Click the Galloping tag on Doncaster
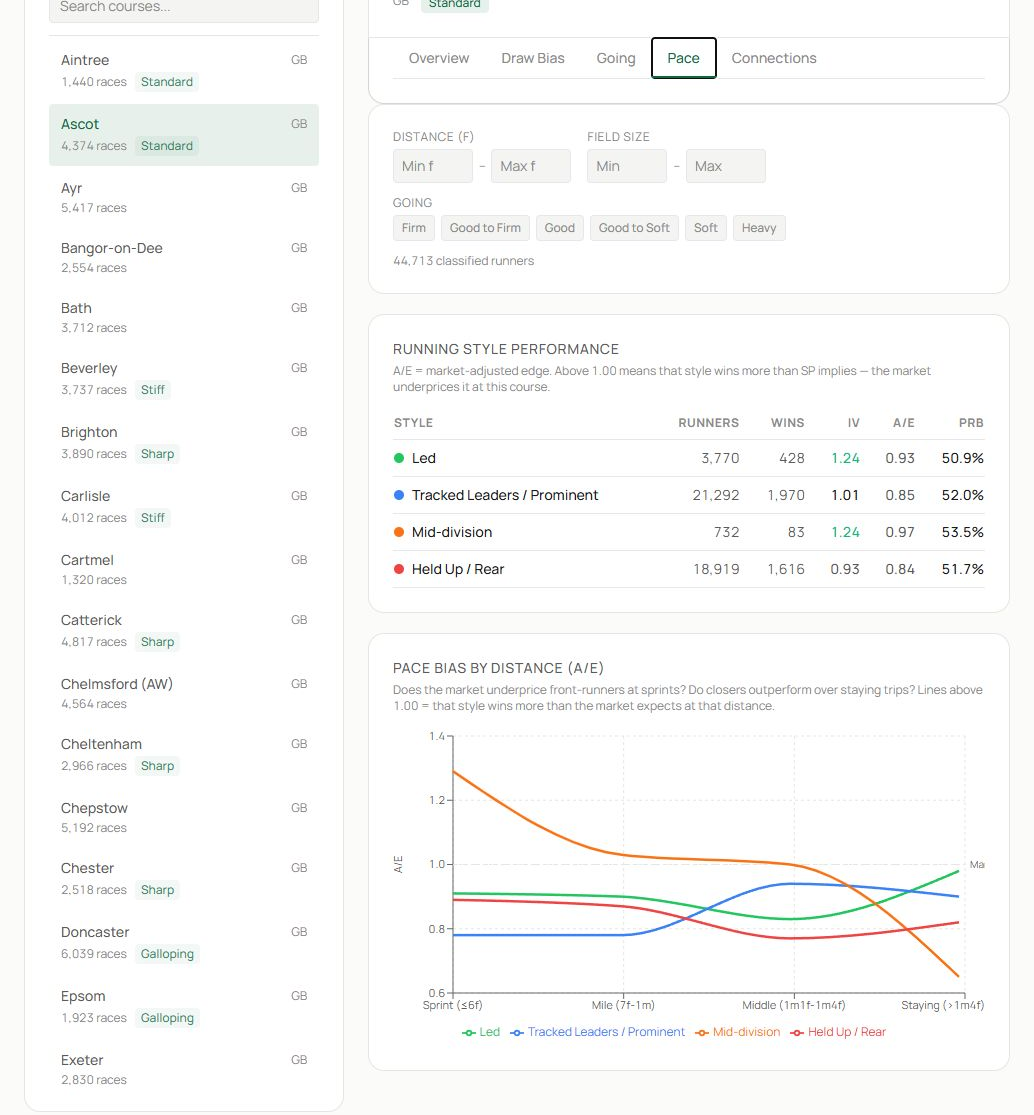 167,954
